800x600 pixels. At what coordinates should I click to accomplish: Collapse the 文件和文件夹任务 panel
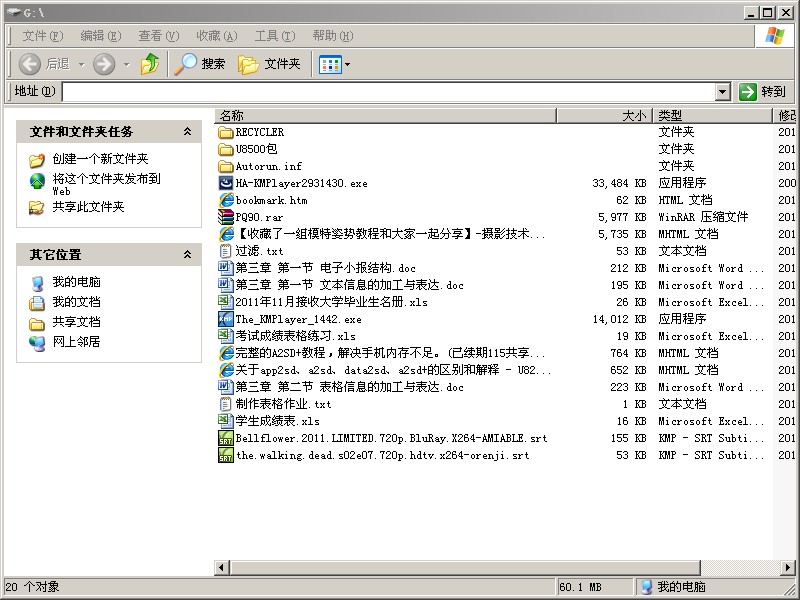[x=187, y=132]
